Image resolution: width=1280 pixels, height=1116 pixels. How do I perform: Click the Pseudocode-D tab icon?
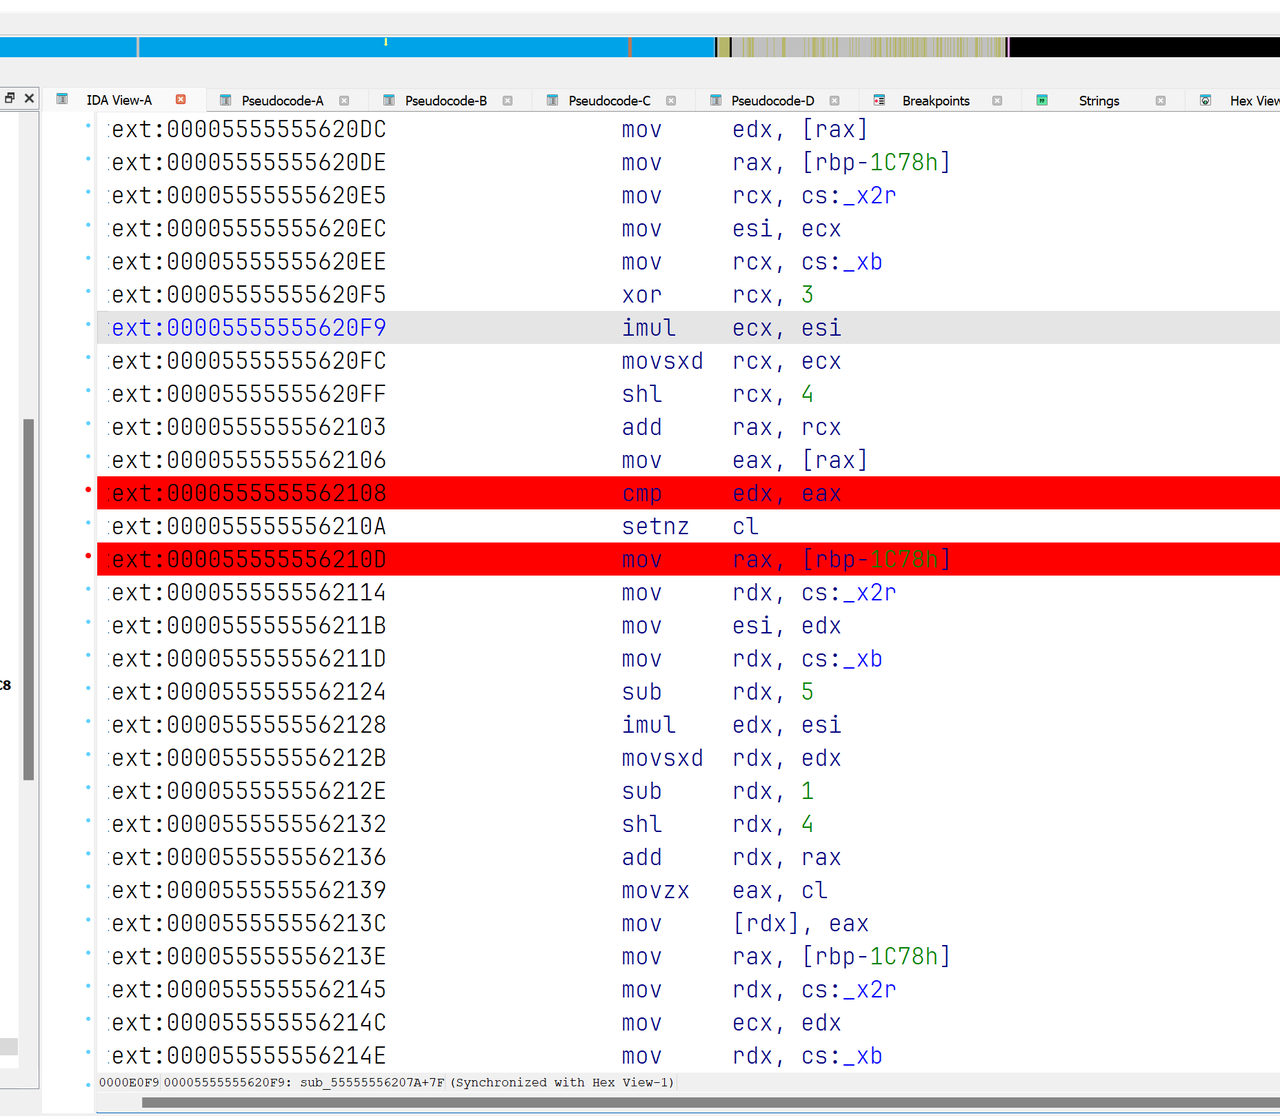point(715,100)
